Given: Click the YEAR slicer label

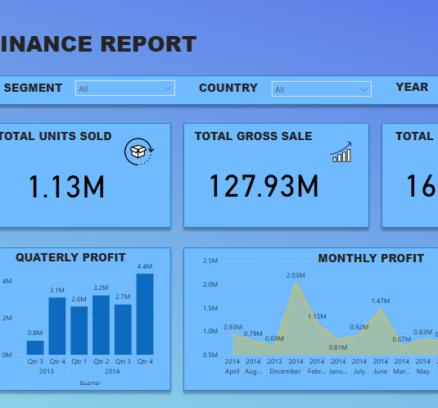Looking at the screenshot, I should [412, 87].
